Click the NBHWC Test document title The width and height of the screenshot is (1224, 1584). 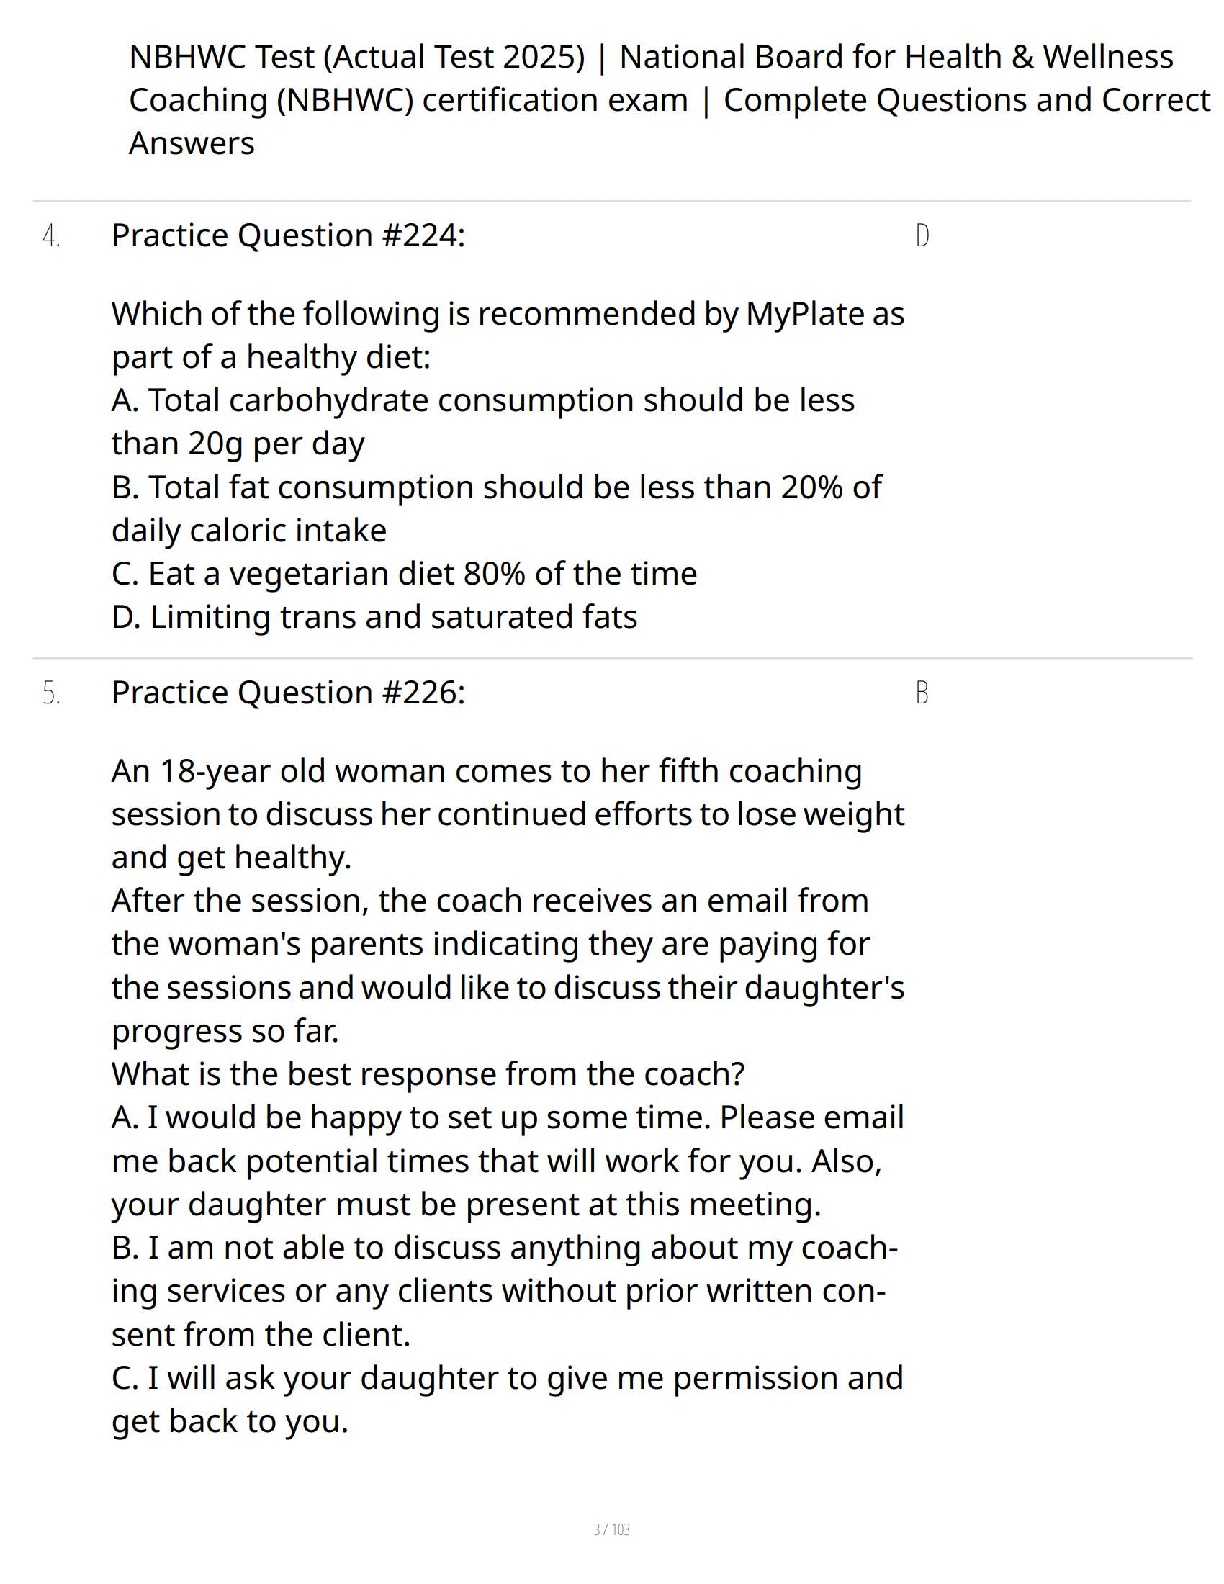(x=668, y=100)
